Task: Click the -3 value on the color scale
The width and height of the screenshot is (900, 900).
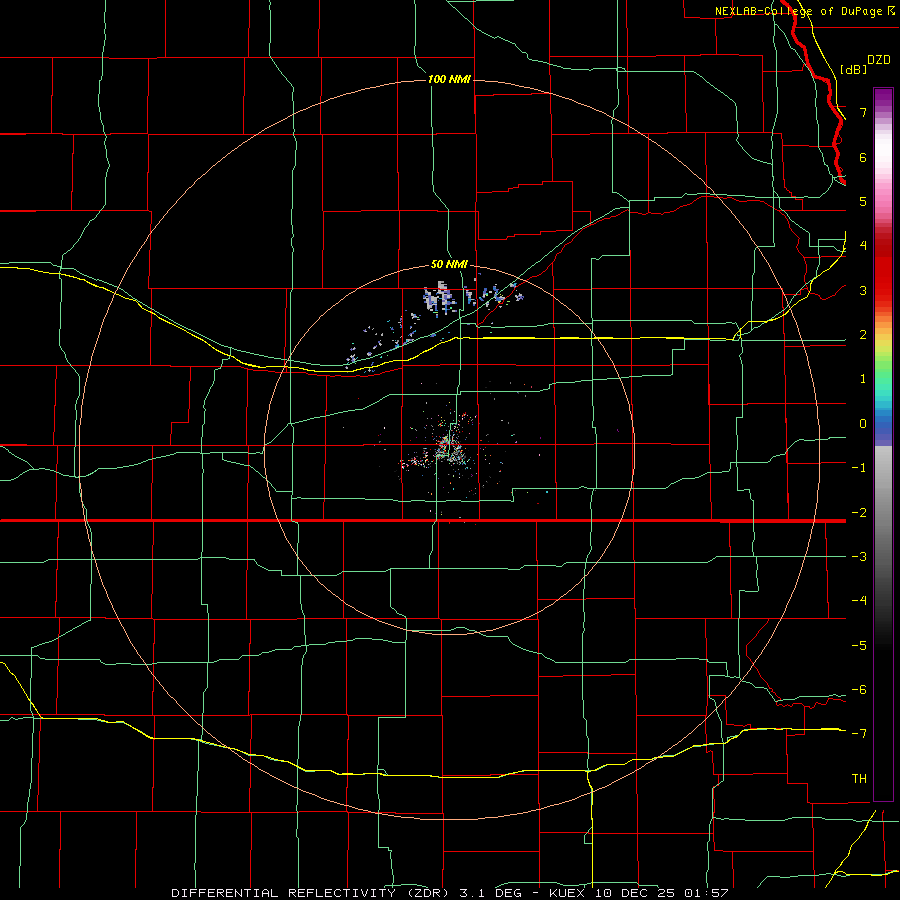Action: pos(859,557)
